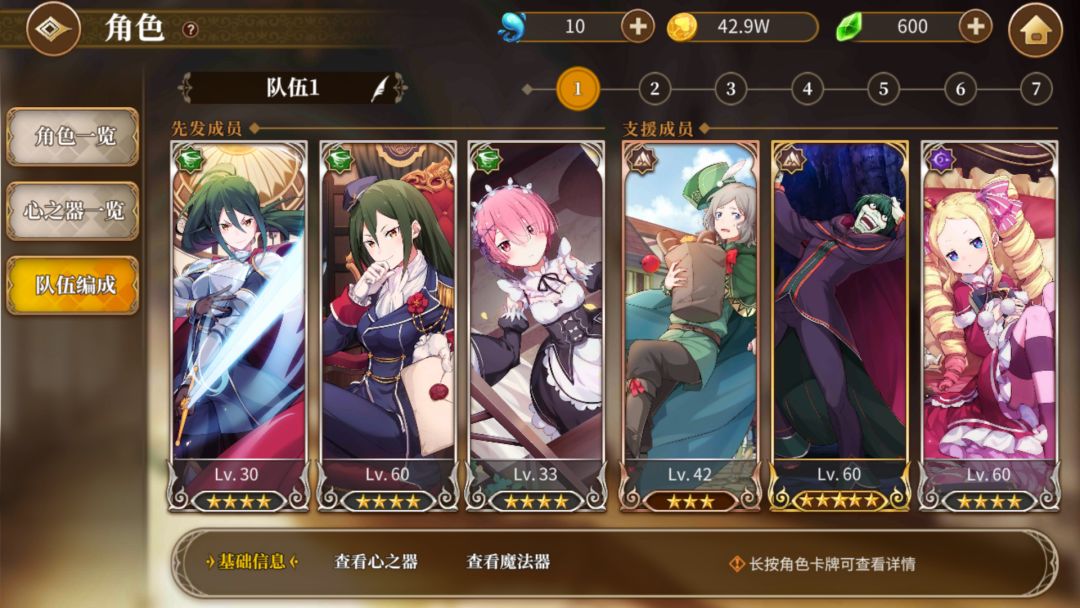Image resolution: width=1080 pixels, height=608 pixels.
Task: Open the home screen via house icon
Action: click(1036, 30)
